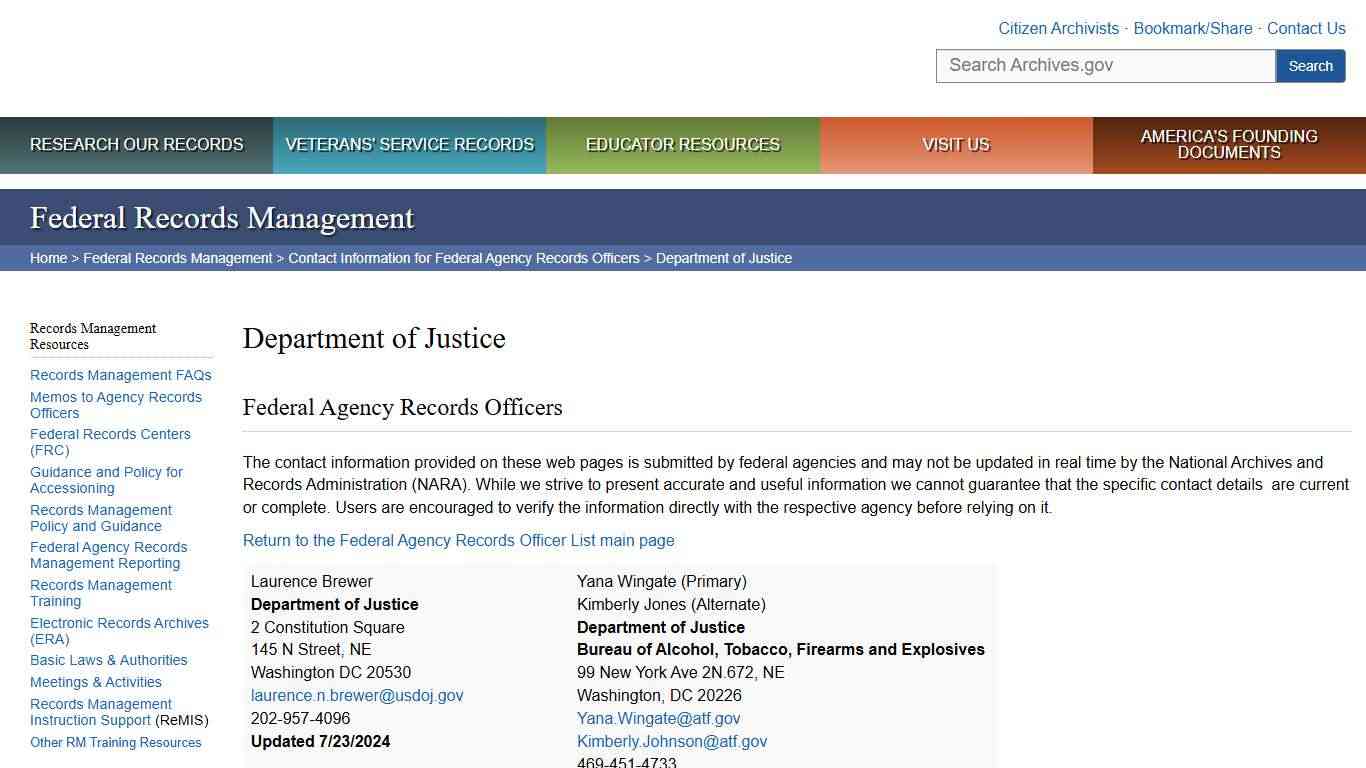Open Basic Laws & Authorities

pyautogui.click(x=108, y=660)
